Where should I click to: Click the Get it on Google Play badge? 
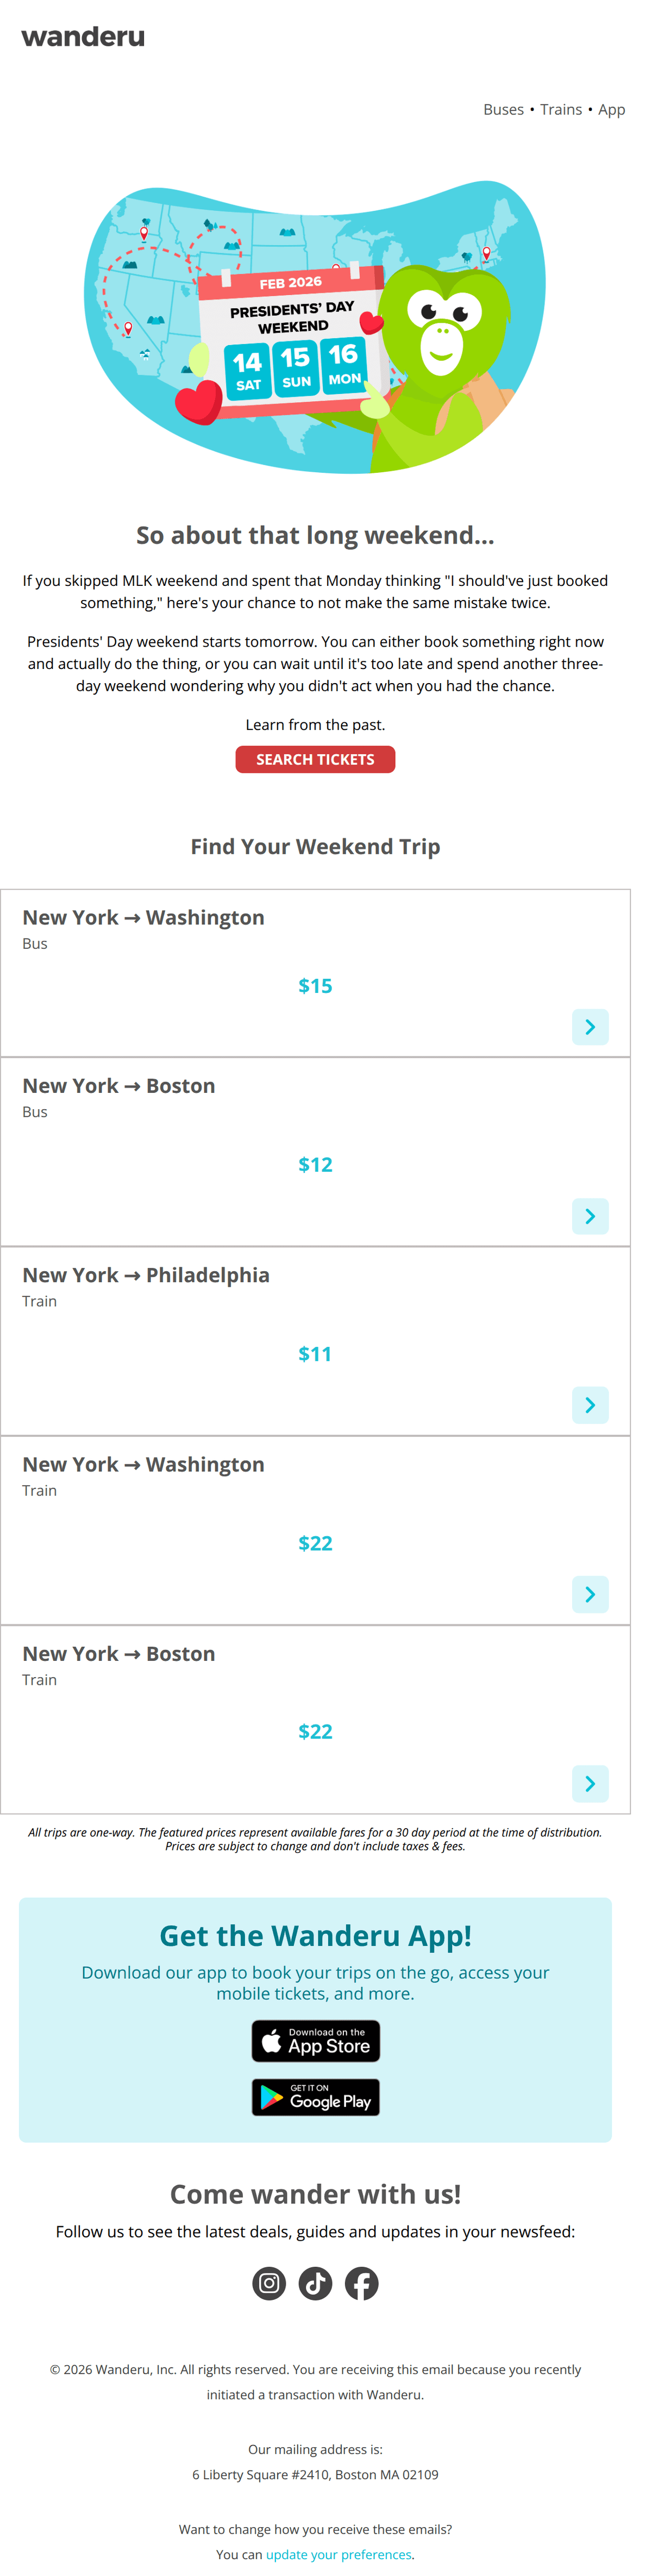(x=315, y=2097)
